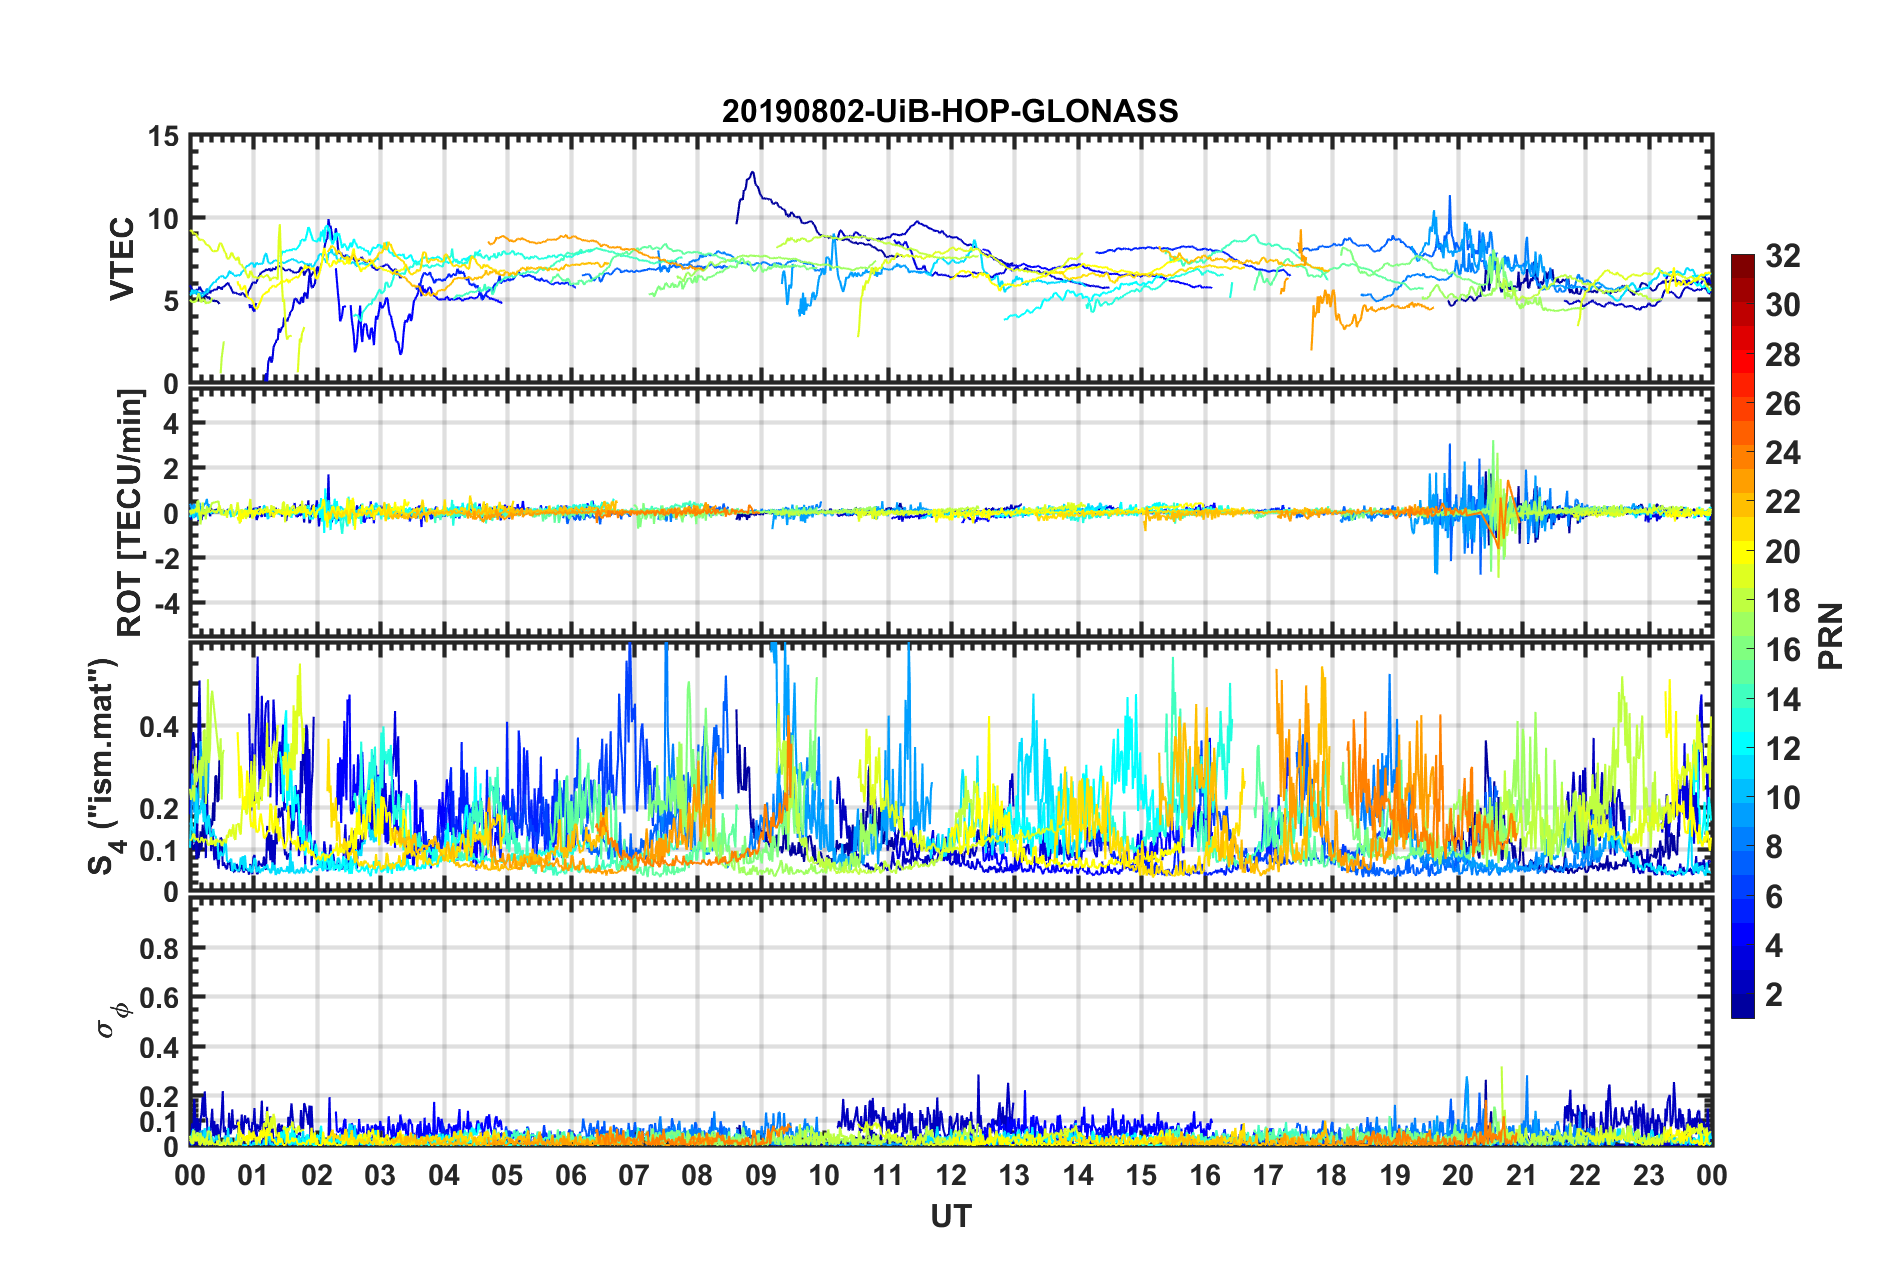Pick the dark blue bottom of the colorbar
Image resolution: width=1902 pixels, height=1272 pixels.
1742,1010
